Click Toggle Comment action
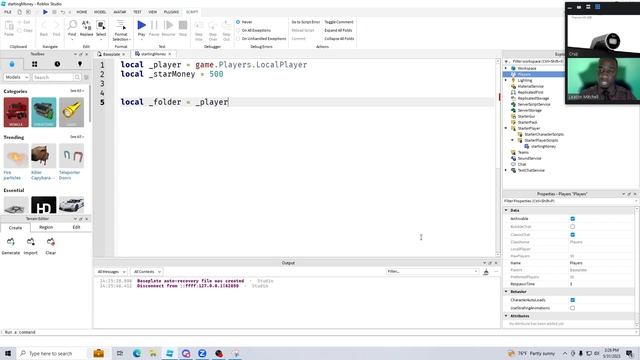The height and width of the screenshot is (360, 640). pos(339,22)
